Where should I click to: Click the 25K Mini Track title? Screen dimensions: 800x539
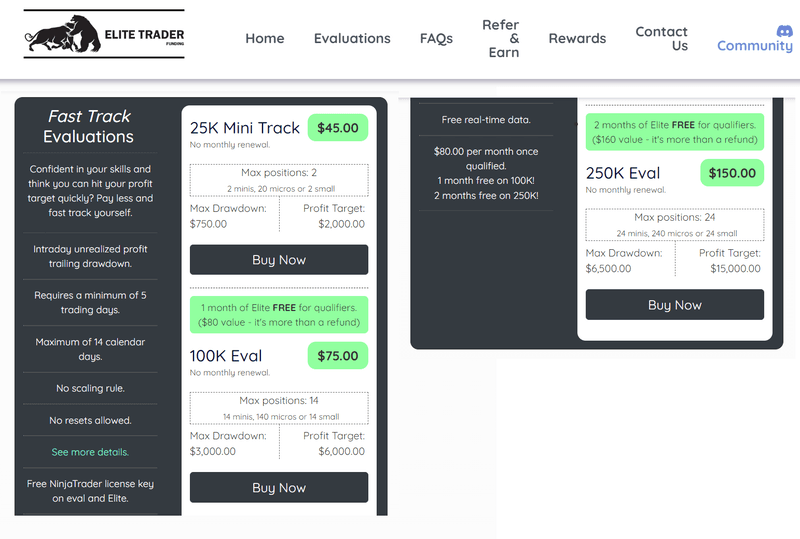click(x=244, y=128)
